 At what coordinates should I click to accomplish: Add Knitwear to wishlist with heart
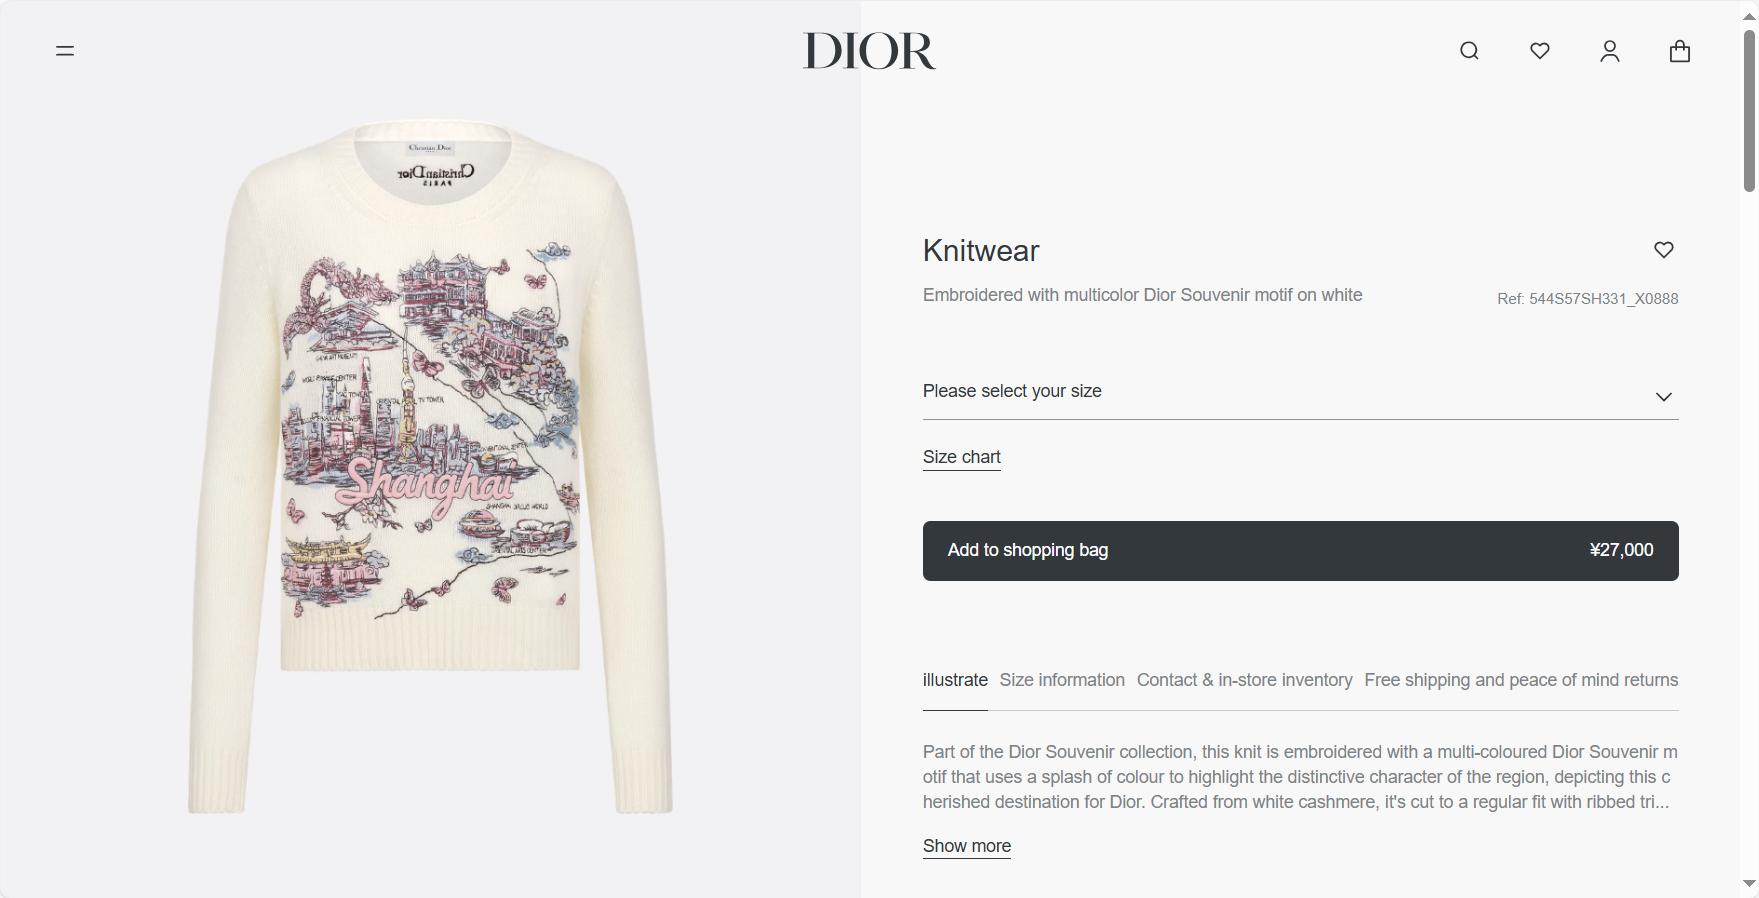1664,250
